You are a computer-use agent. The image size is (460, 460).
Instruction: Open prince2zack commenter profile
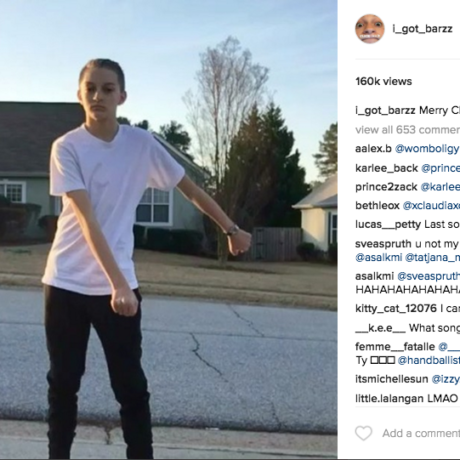coord(386,187)
